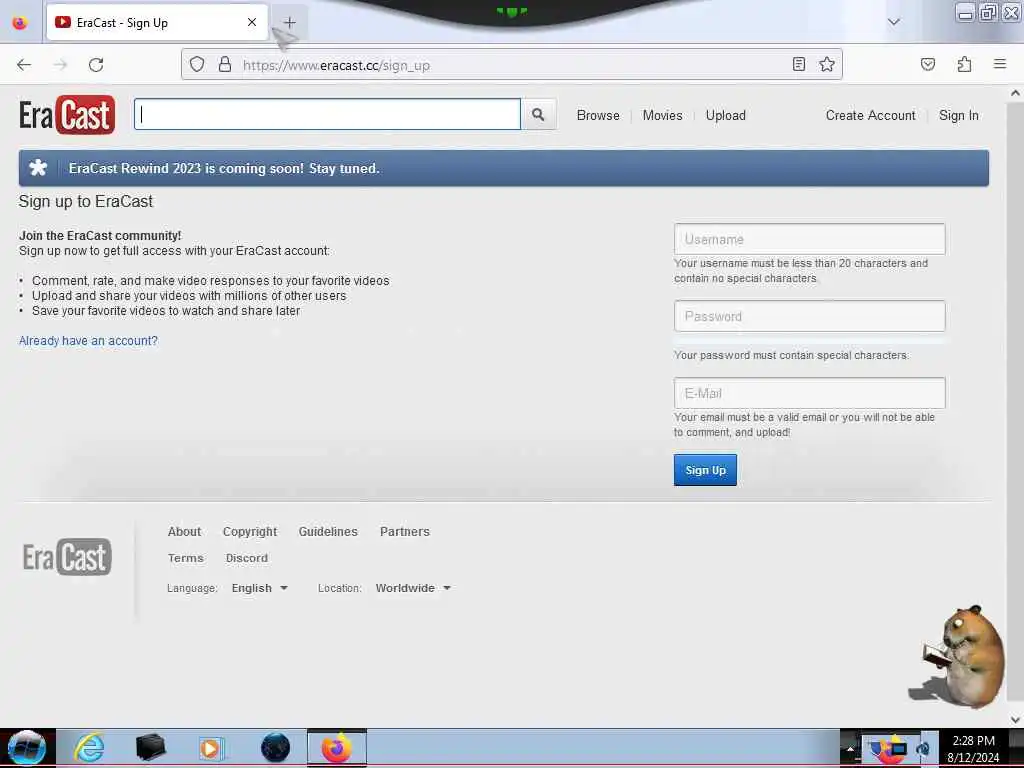Open the Firefox hamburger menu
Viewport: 1024px width, 768px height.
1000,64
